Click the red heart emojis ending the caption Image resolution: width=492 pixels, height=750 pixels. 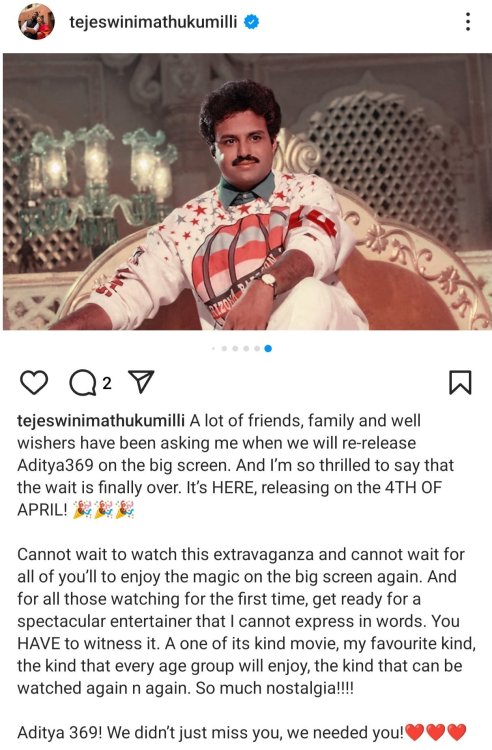coord(436,732)
